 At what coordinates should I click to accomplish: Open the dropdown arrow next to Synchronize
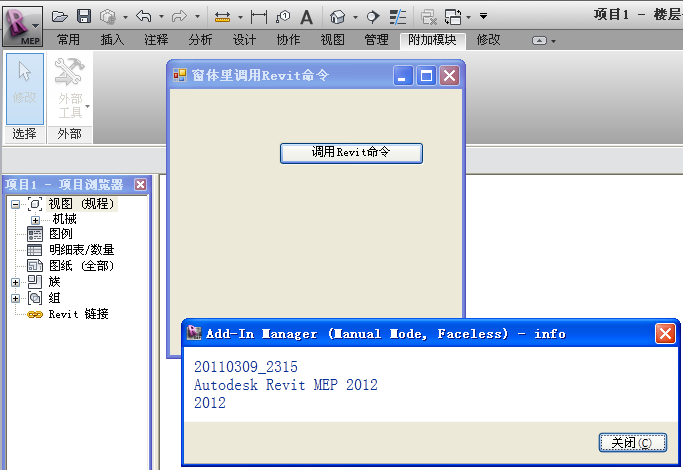(125, 17)
